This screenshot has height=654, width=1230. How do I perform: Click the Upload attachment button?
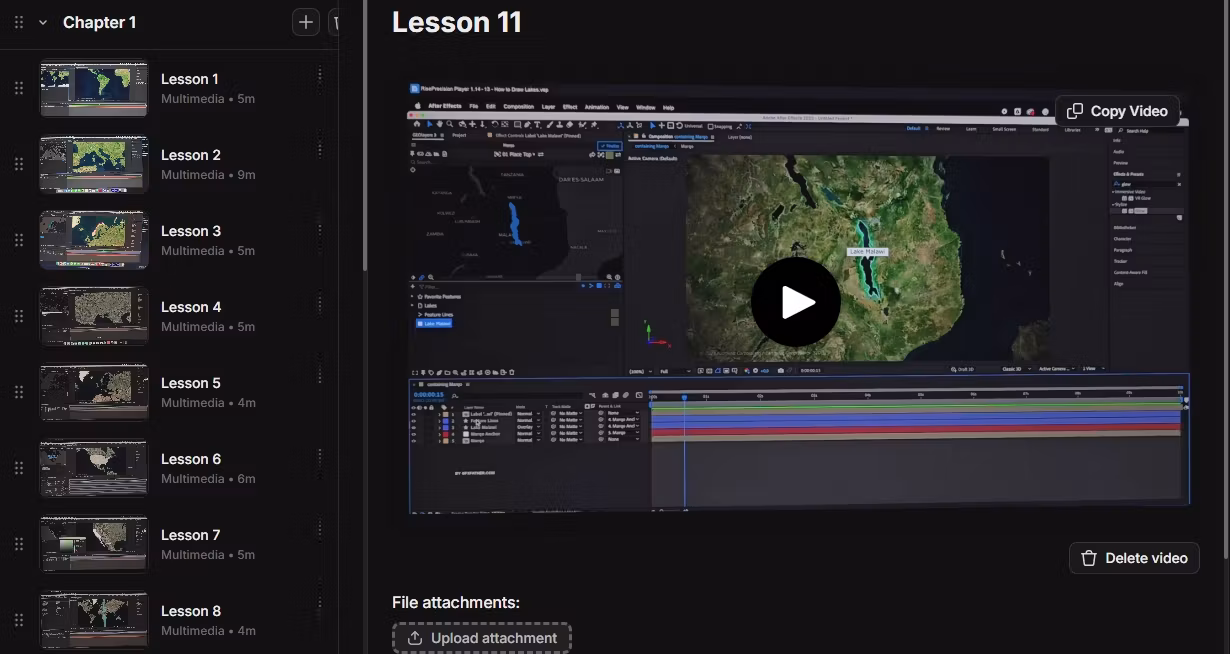[x=482, y=638]
